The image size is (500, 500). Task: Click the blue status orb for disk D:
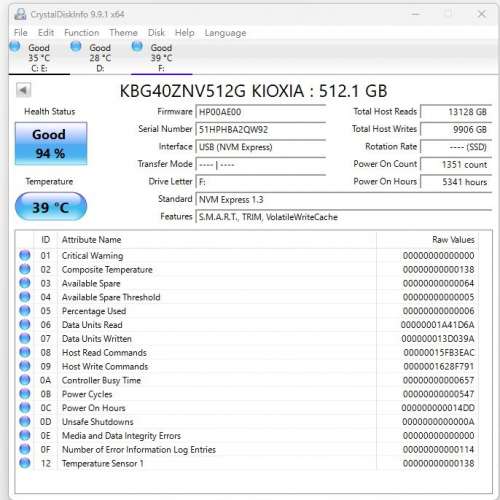[x=76, y=46]
